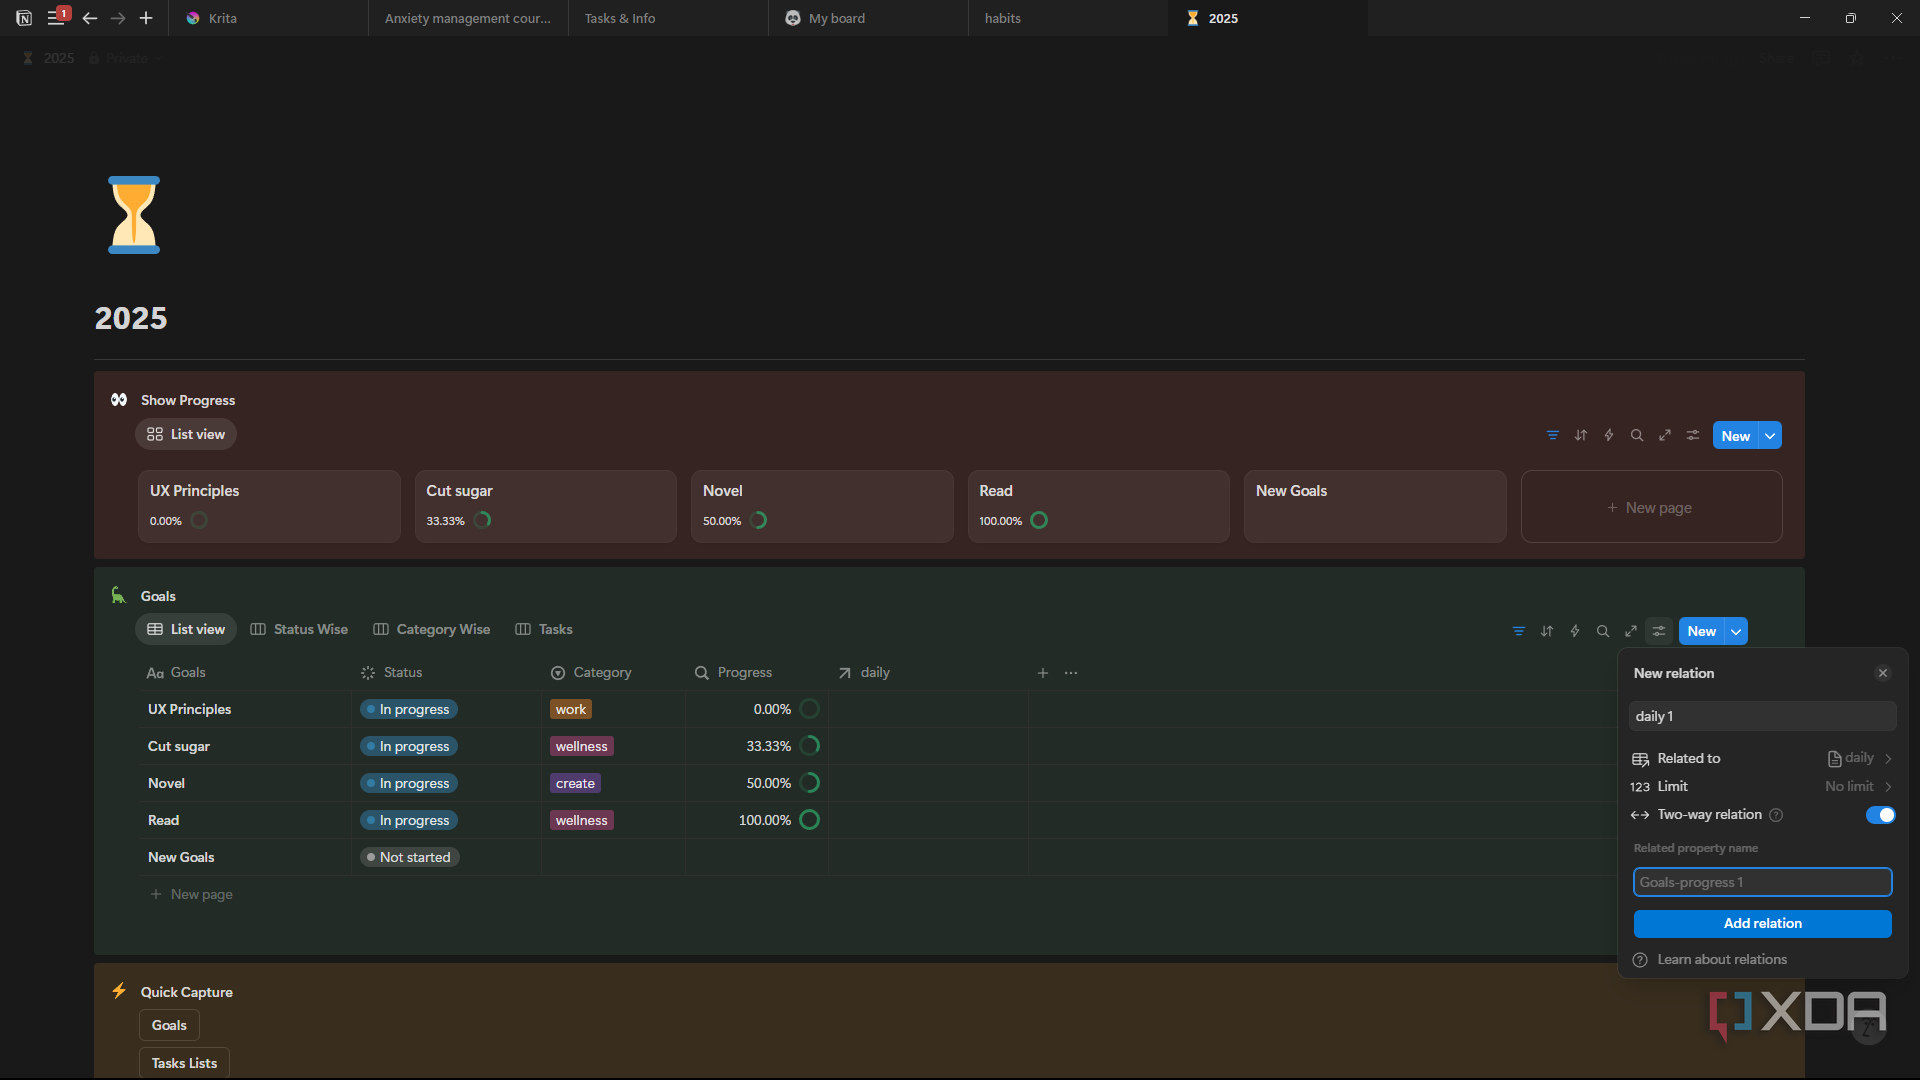This screenshot has height=1080, width=1920.
Task: Switch to Category Wise view tab
Action: 432,629
